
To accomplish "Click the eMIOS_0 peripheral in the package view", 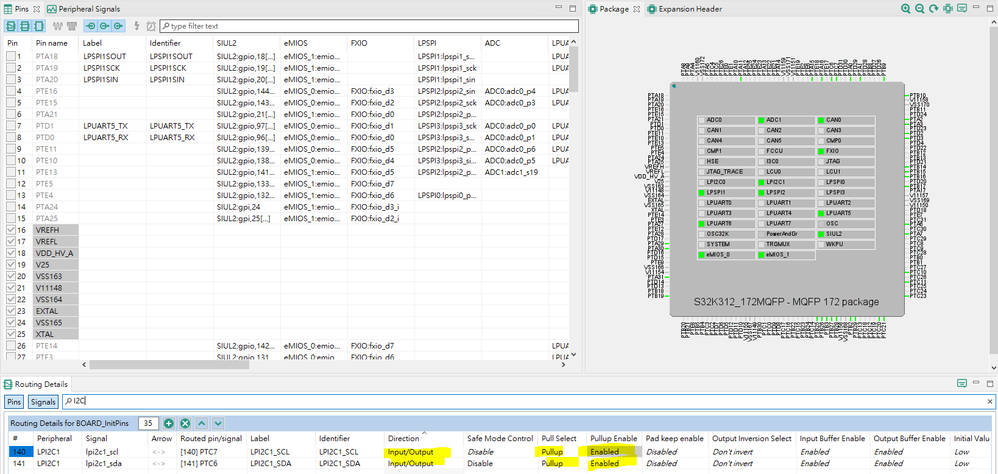I will pyautogui.click(x=725, y=254).
